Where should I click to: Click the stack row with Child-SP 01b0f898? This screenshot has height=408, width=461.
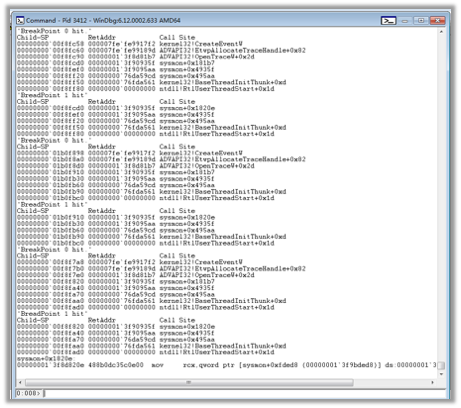click(130, 153)
